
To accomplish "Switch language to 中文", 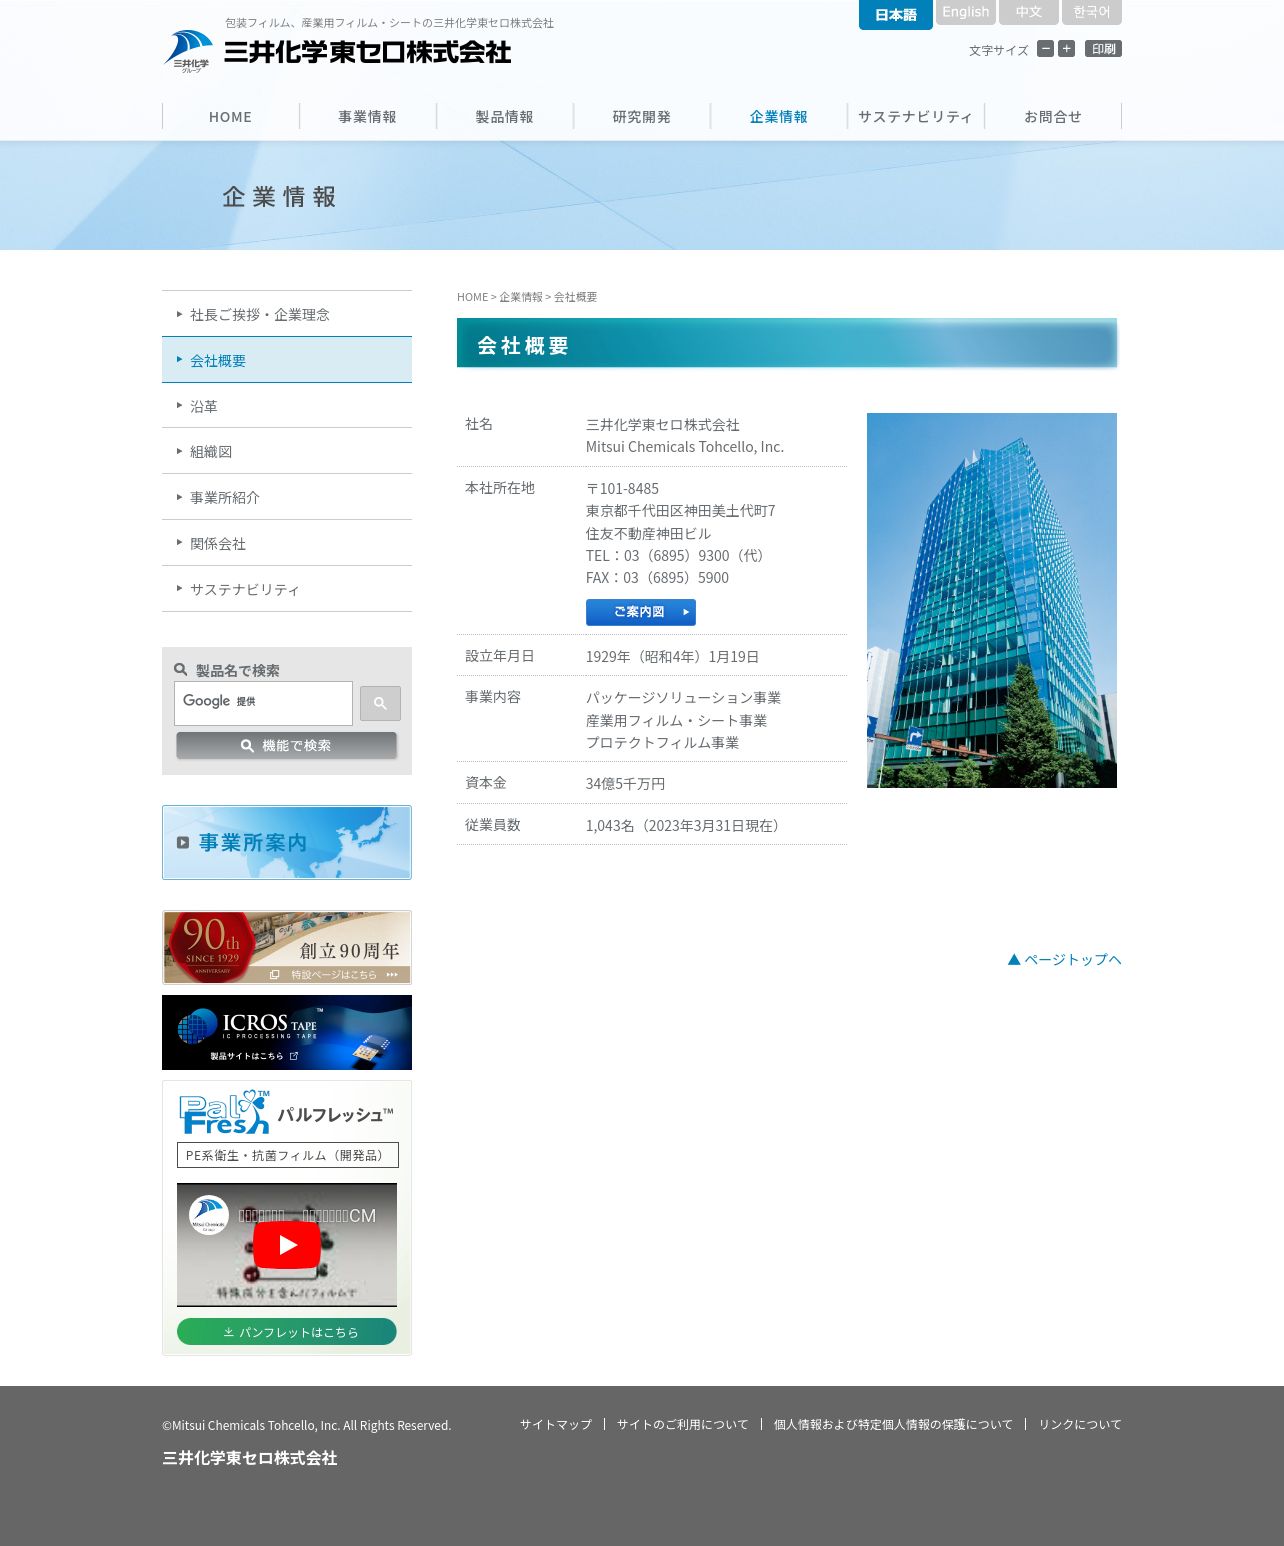I will coord(1029,12).
